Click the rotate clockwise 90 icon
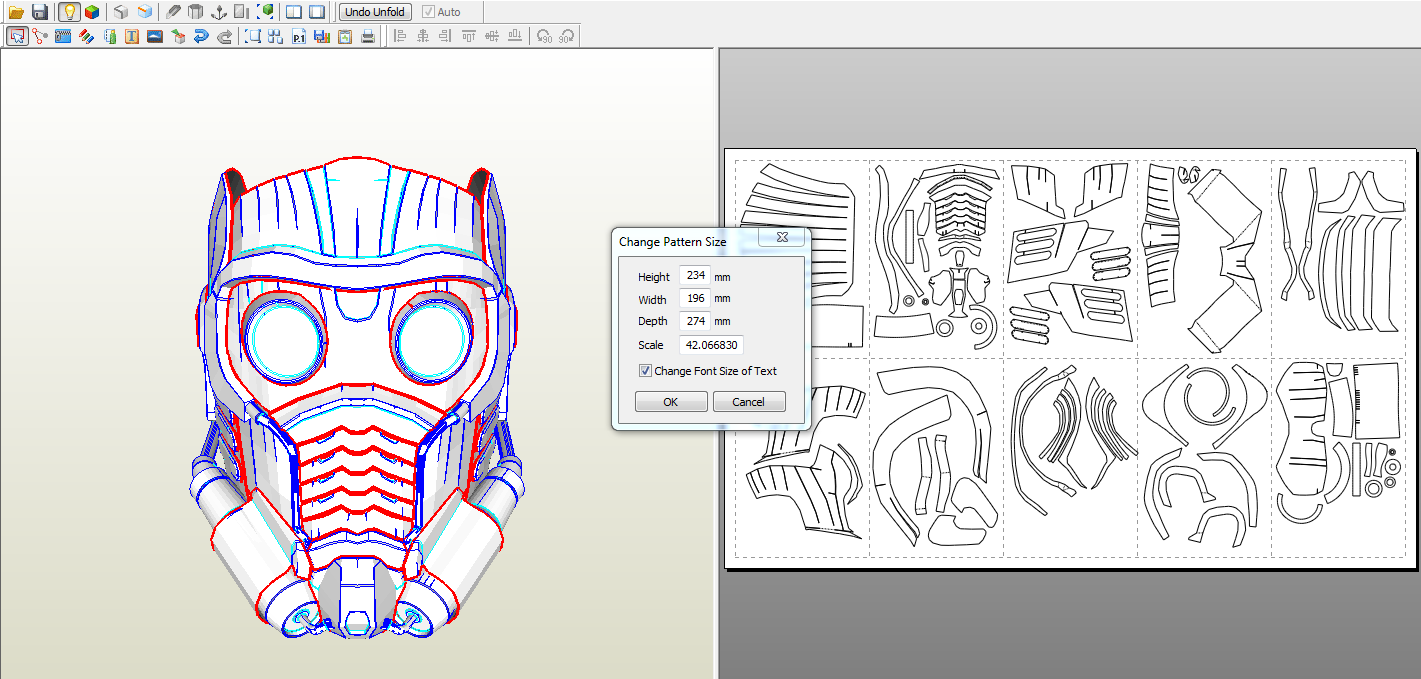The height and width of the screenshot is (679, 1421). (566, 37)
